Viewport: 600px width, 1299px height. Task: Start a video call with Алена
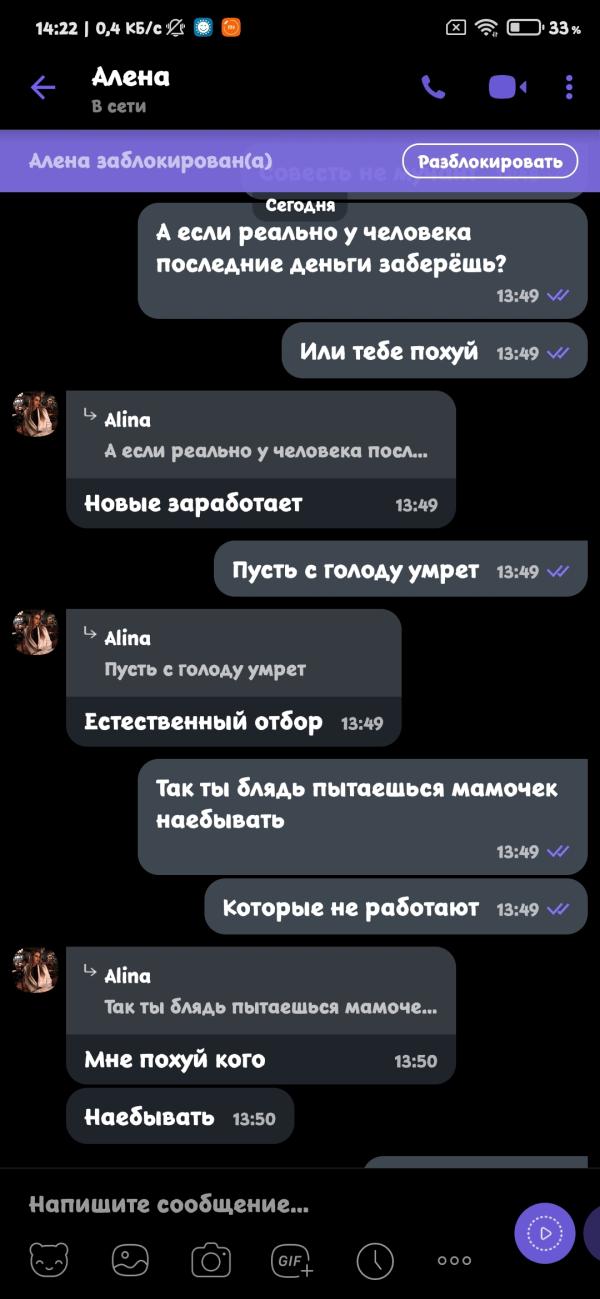pos(508,88)
